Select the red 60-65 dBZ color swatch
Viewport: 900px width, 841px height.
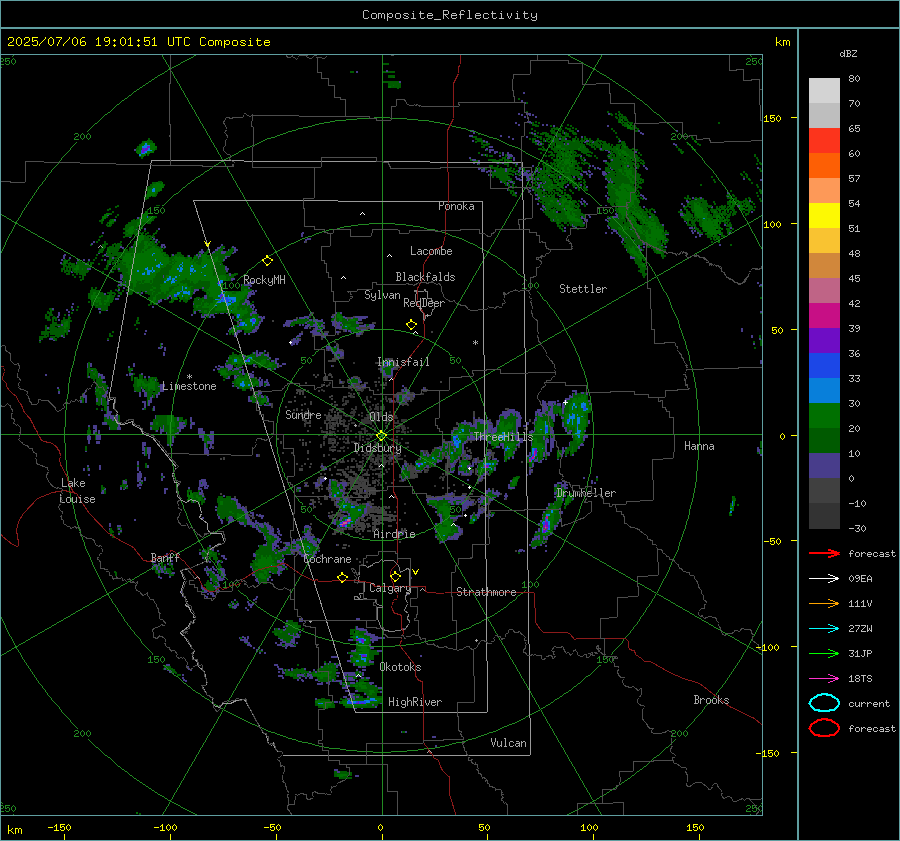[x=824, y=141]
